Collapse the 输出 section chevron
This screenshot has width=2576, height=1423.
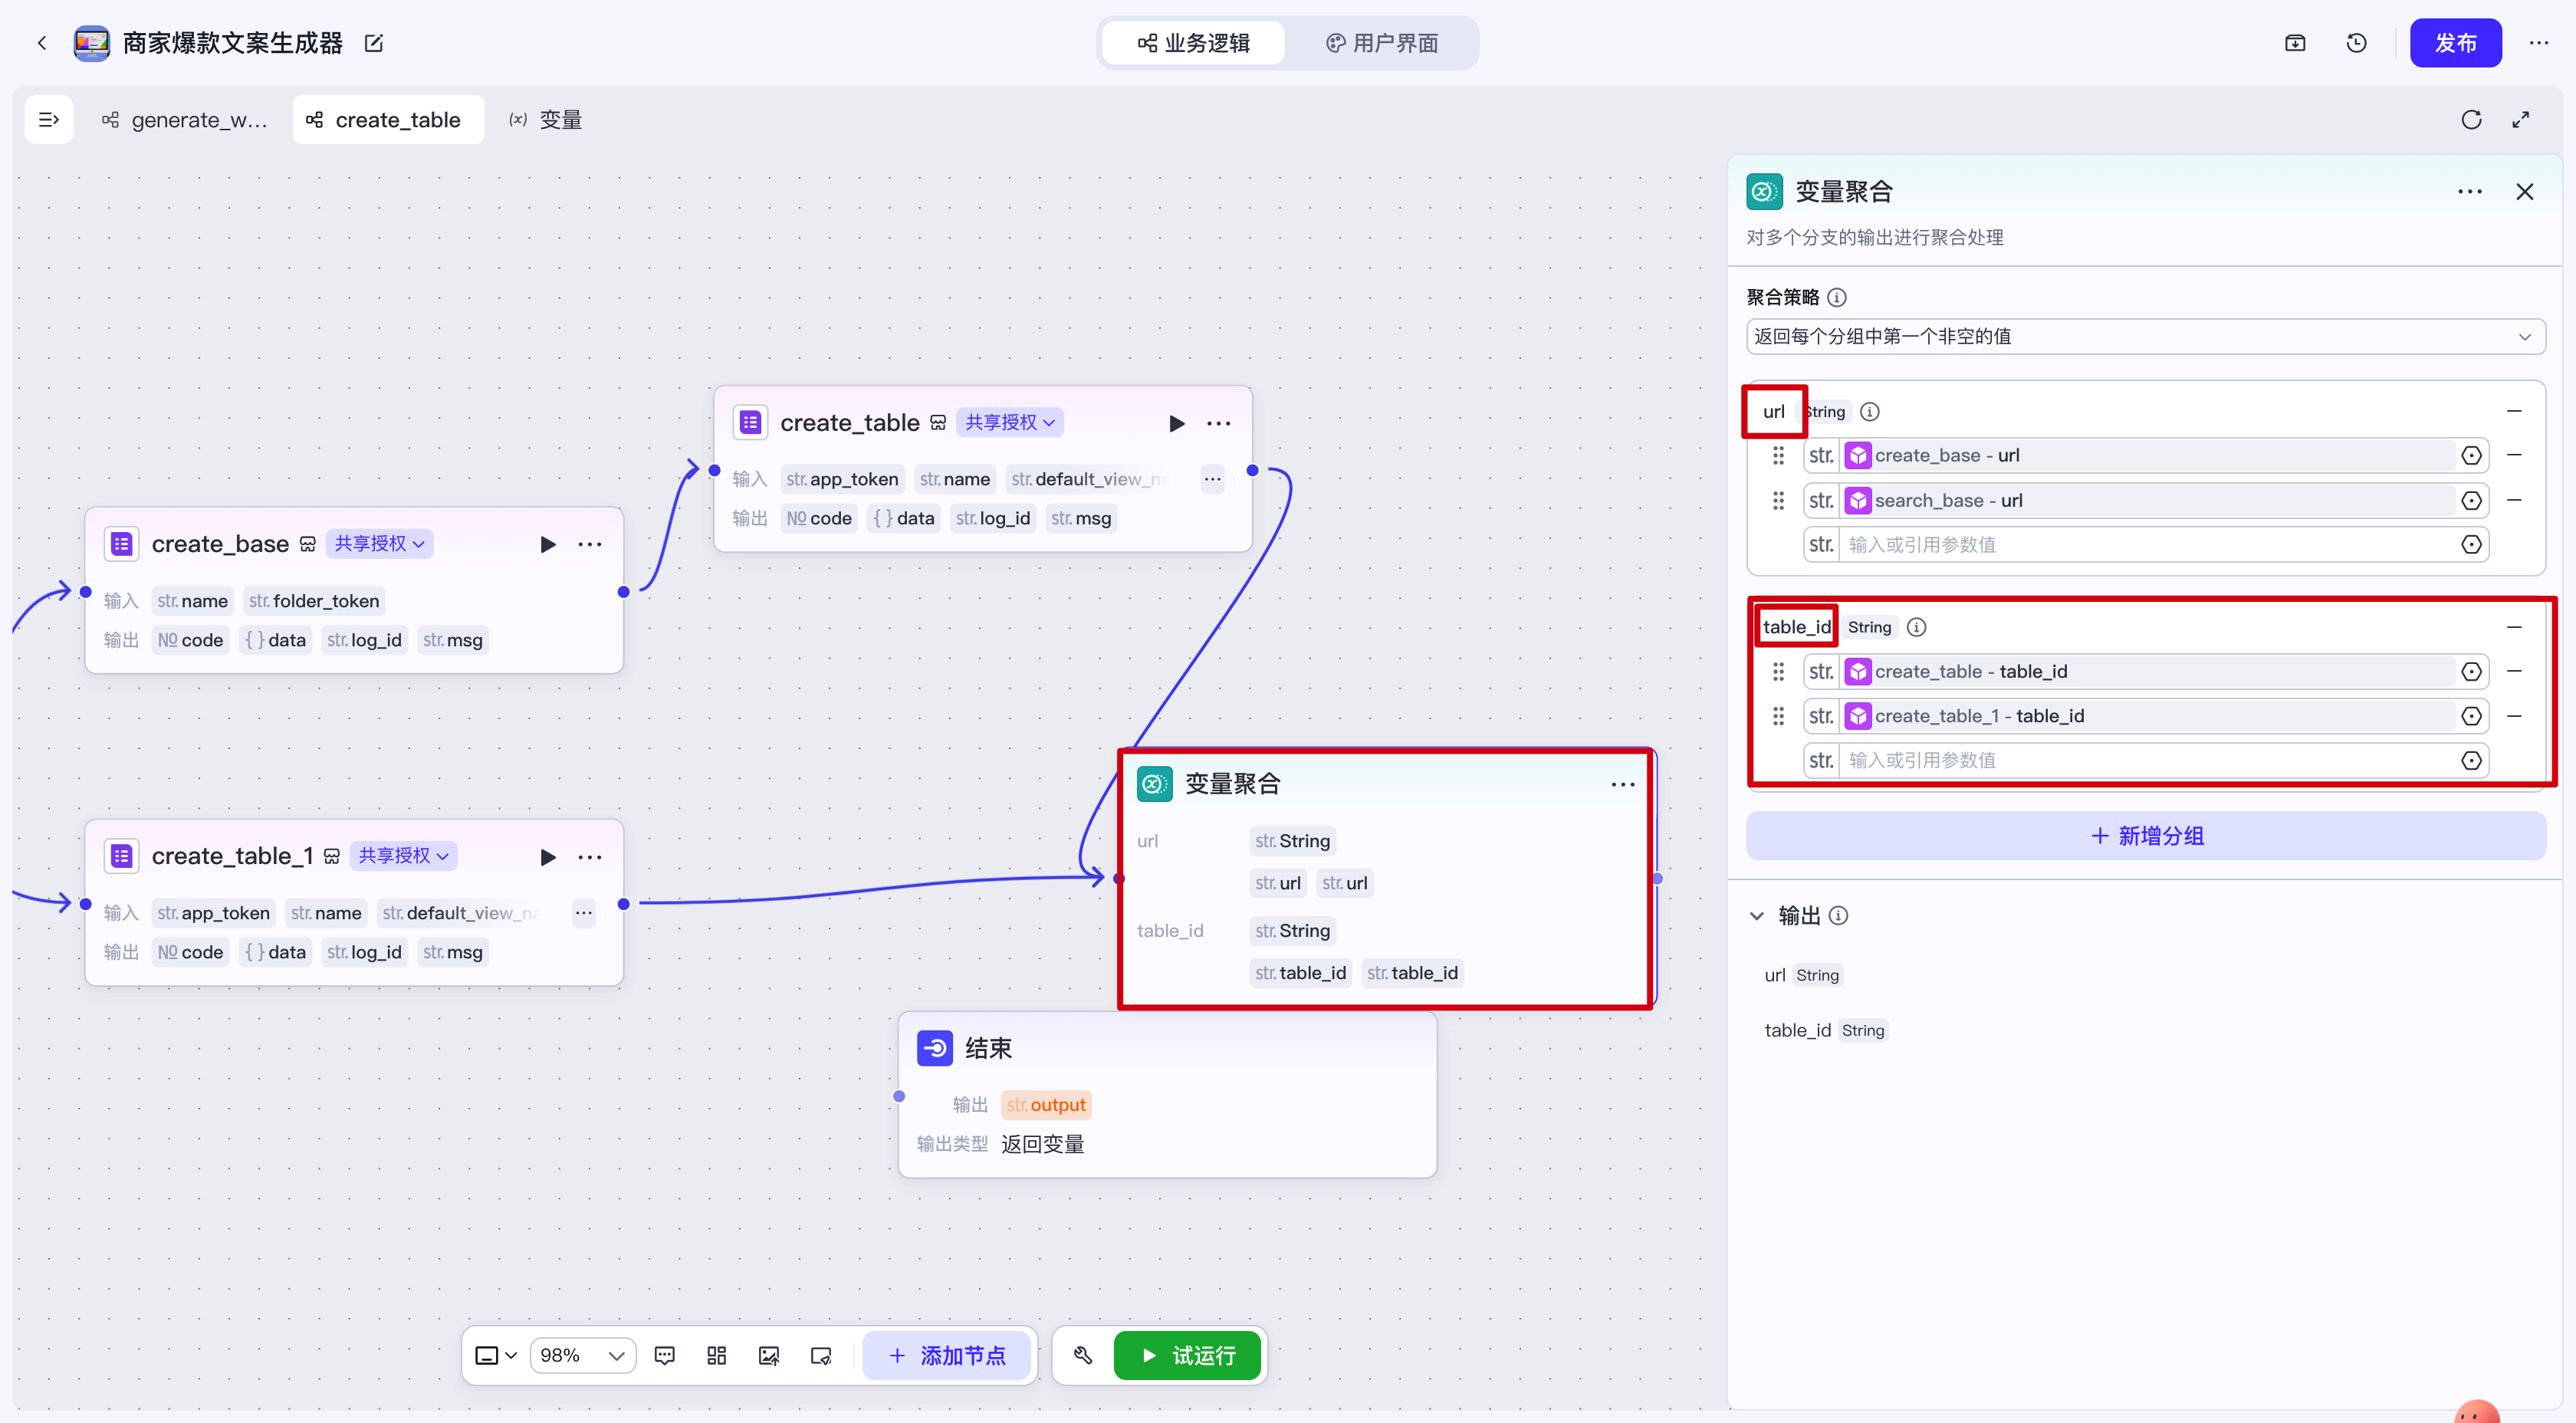tap(1756, 916)
